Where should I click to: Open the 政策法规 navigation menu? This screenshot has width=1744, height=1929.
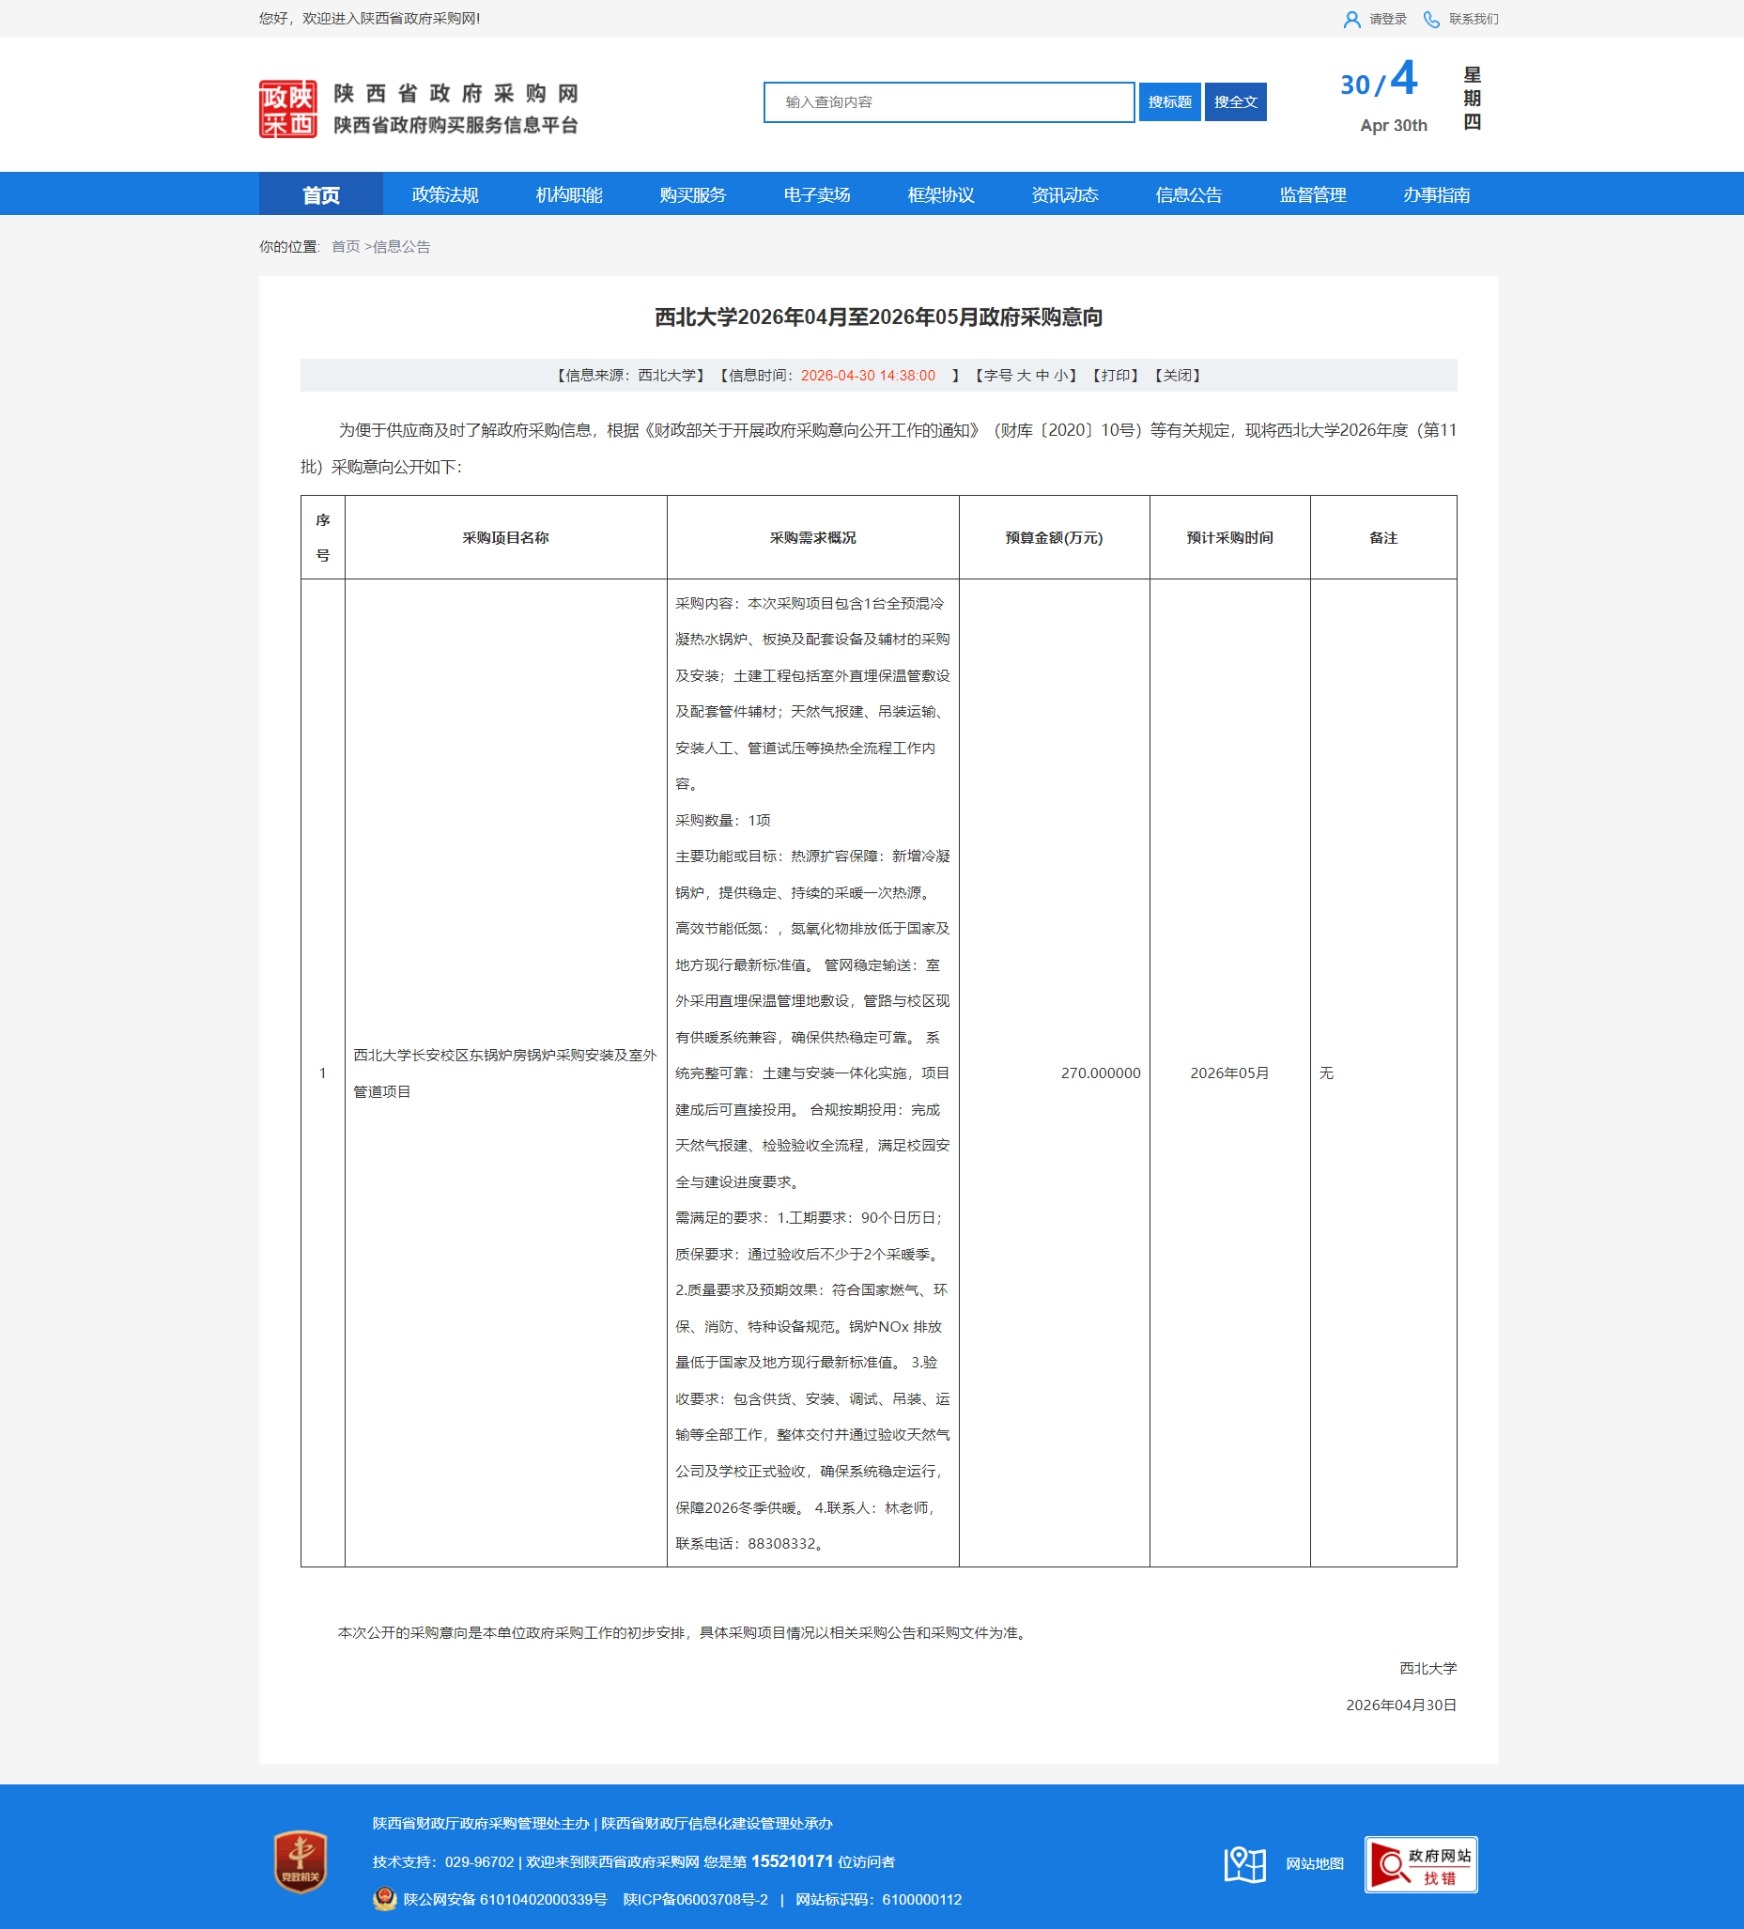445,195
